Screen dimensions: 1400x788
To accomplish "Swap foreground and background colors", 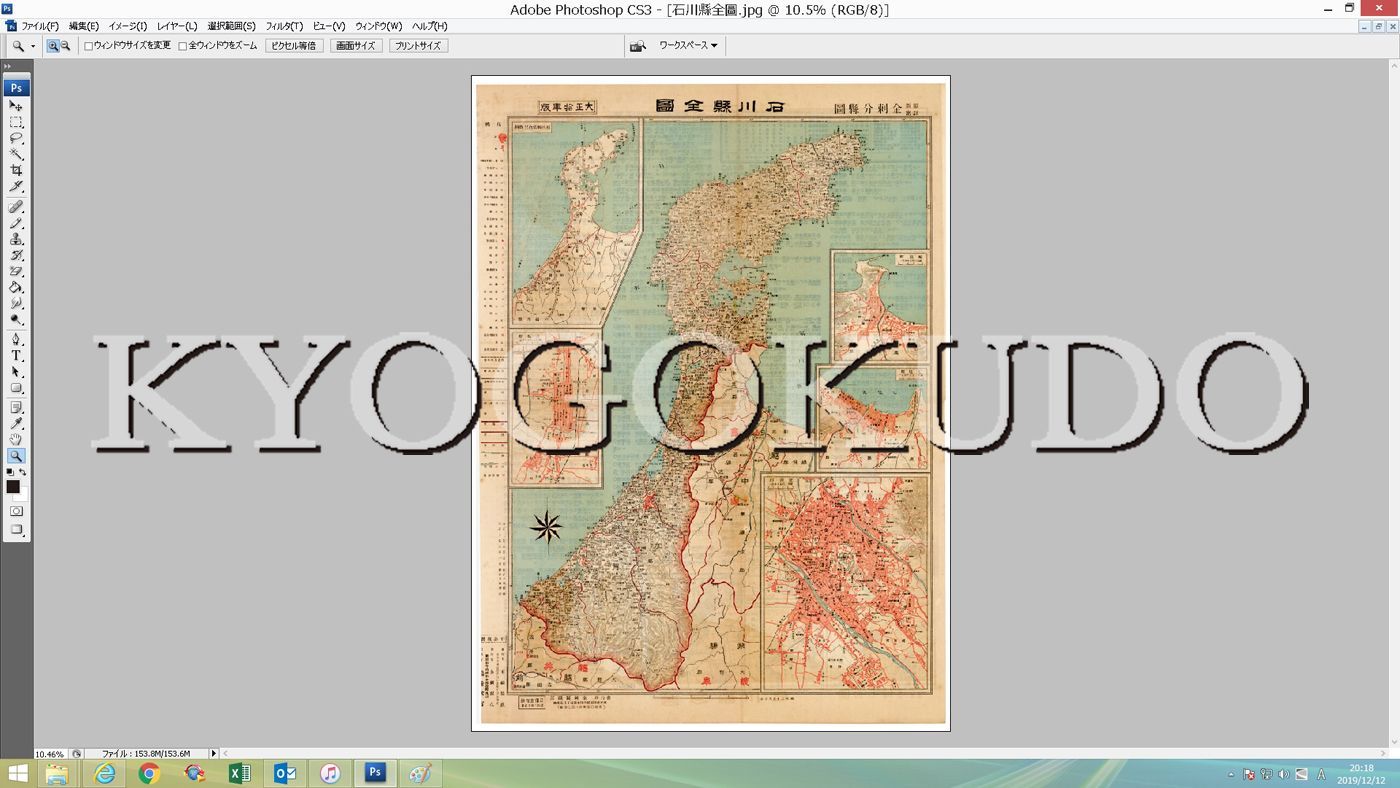I will (23, 472).
